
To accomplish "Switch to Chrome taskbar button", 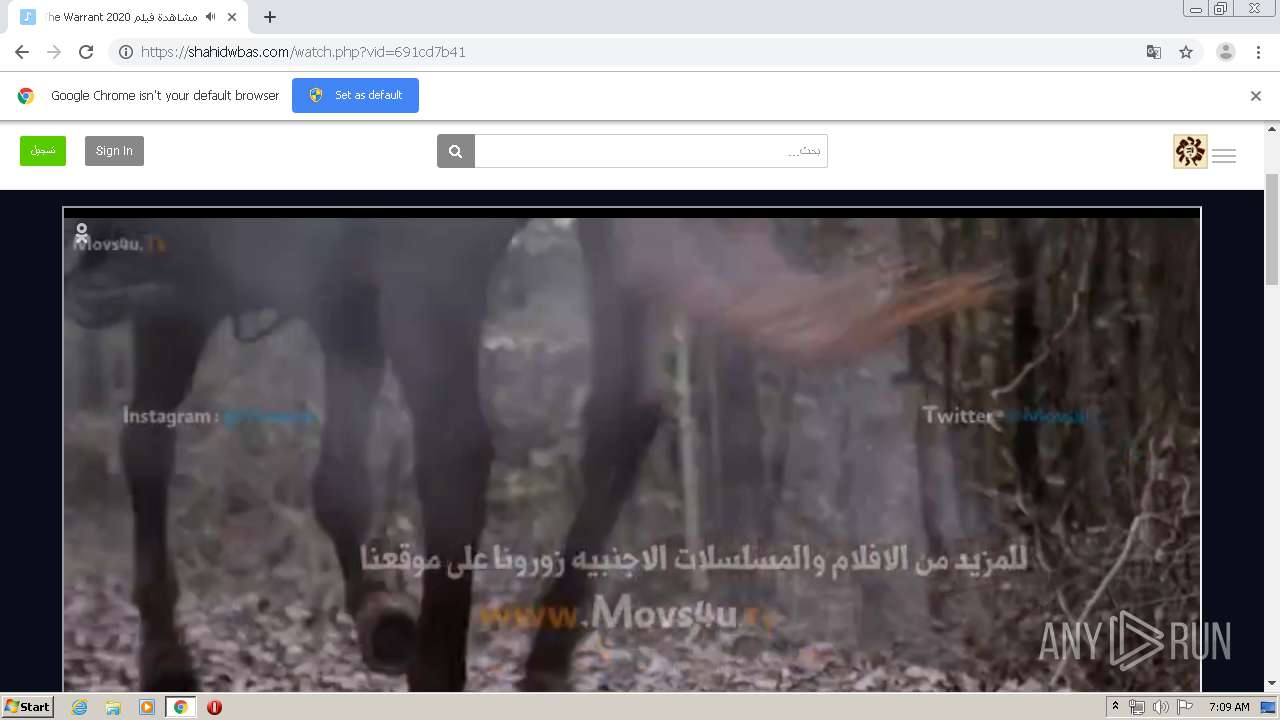I will tap(180, 707).
